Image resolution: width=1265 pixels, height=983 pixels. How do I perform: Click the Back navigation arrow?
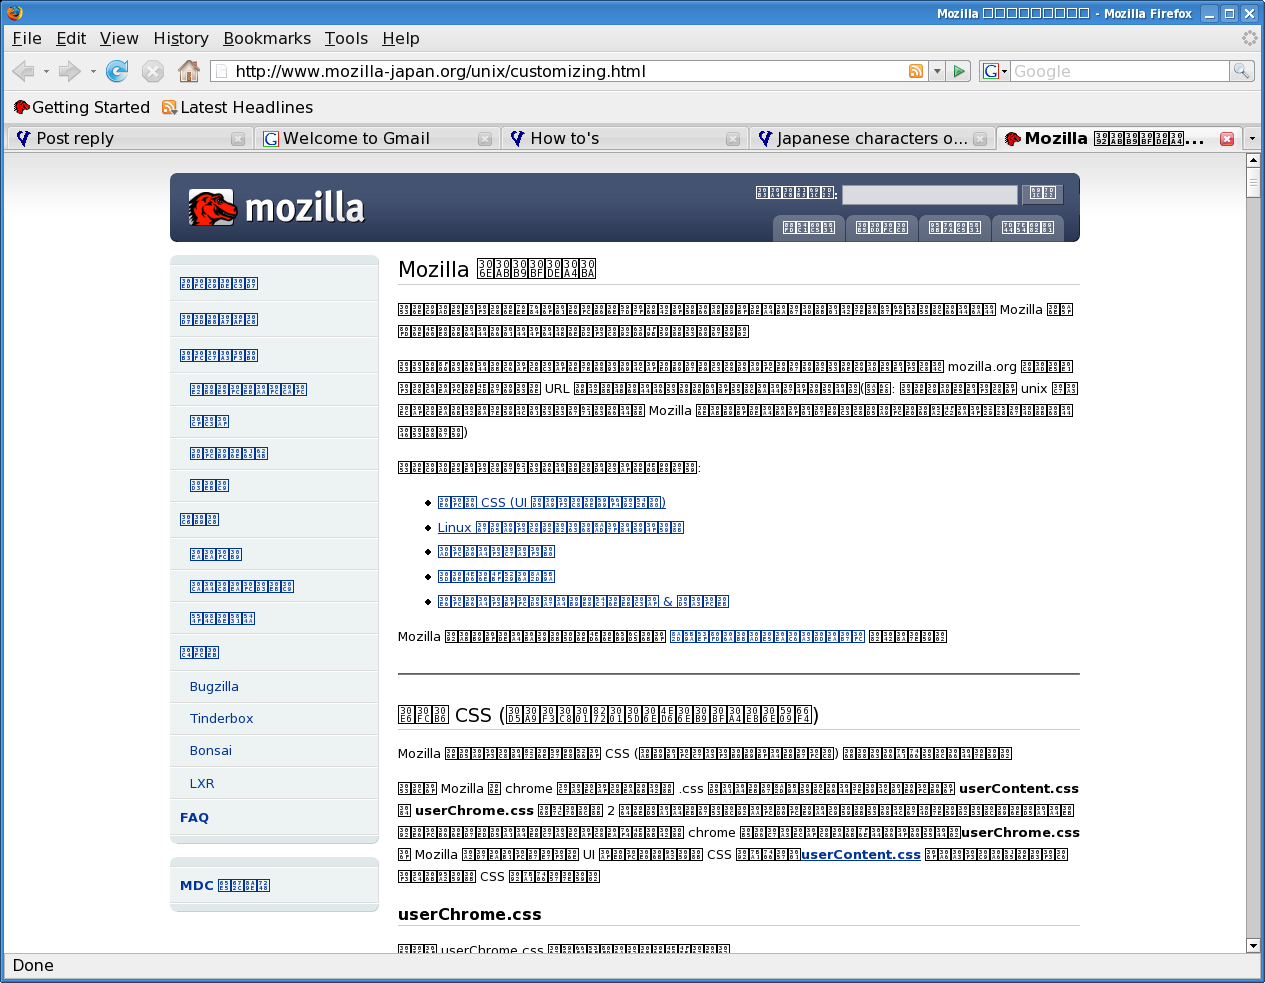coord(23,71)
